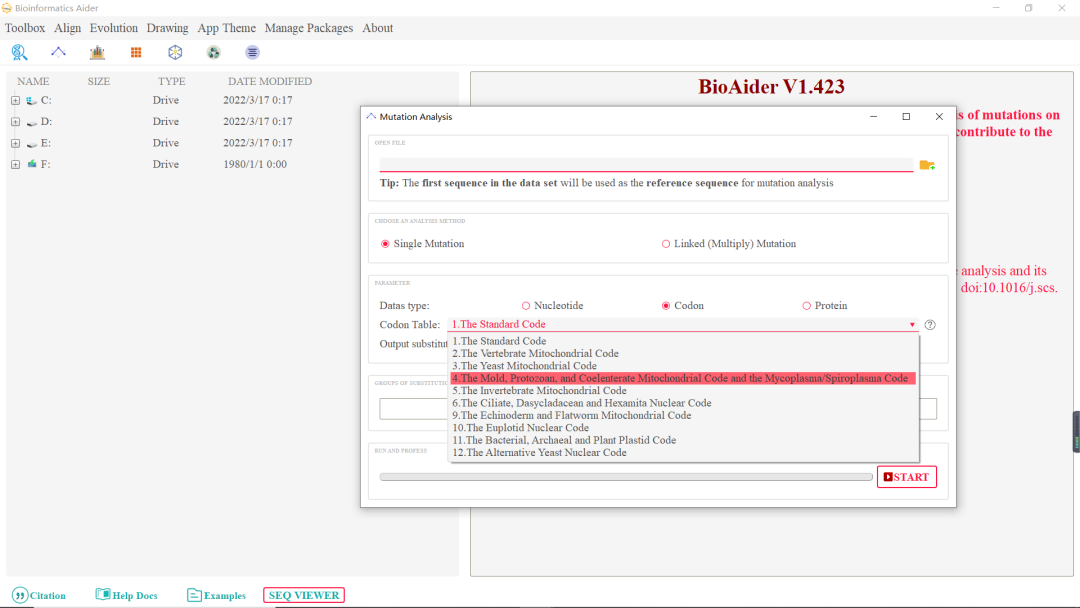Viewport: 1080px width, 608px height.
Task: Select Linked (Multiply) Mutation radio button
Action: [x=665, y=244]
